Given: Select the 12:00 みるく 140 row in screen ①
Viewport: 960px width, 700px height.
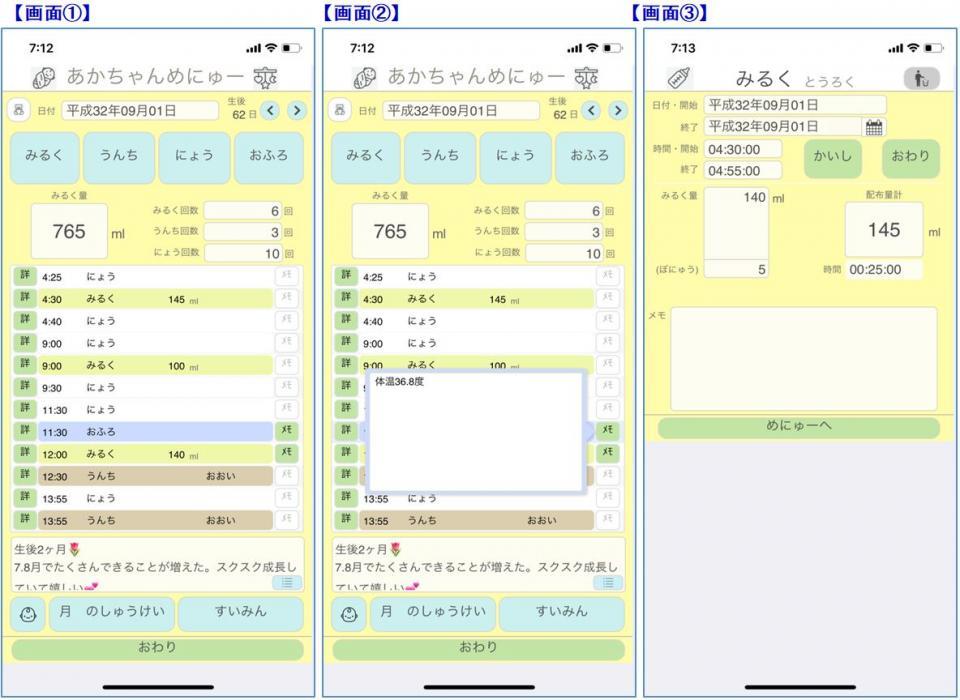Looking at the screenshot, I should [x=156, y=454].
